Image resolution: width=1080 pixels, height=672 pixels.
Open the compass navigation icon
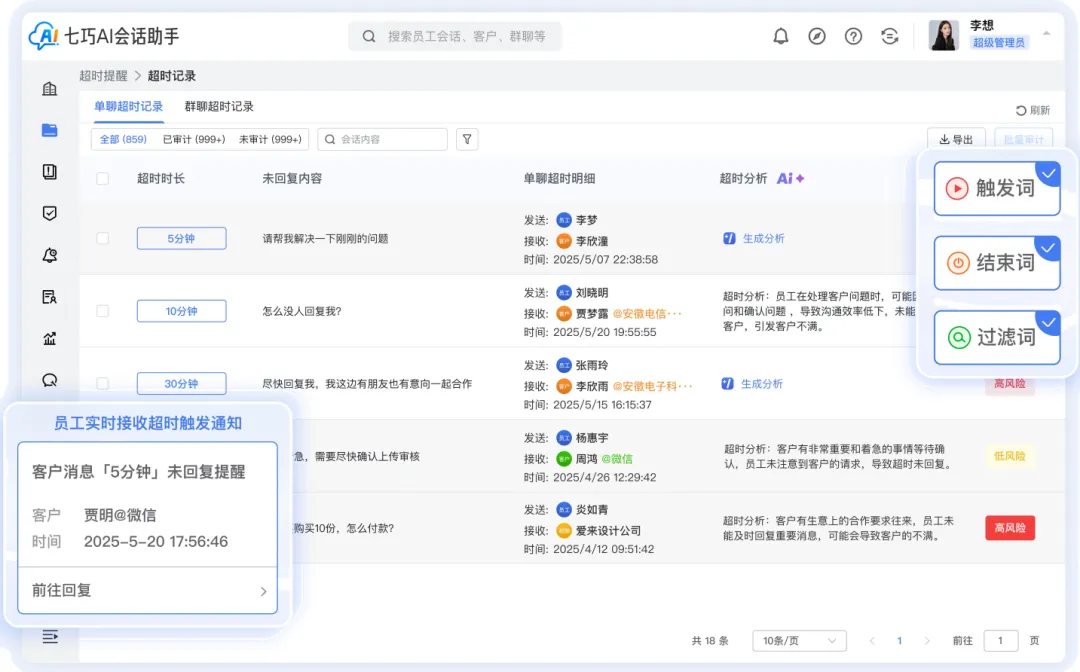pyautogui.click(x=817, y=36)
